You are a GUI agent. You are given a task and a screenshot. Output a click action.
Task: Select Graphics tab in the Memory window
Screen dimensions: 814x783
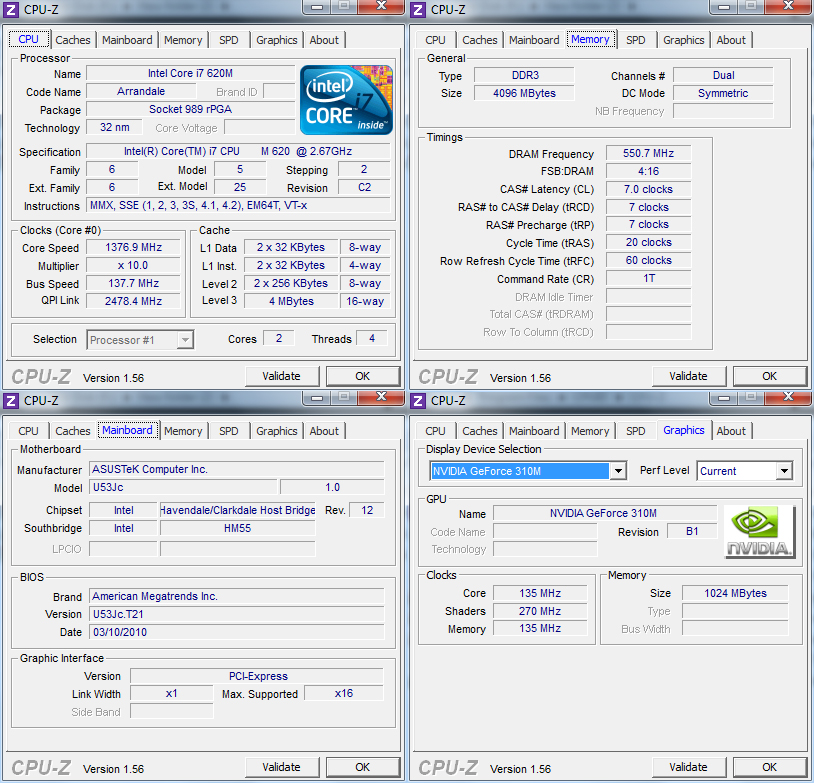click(684, 40)
